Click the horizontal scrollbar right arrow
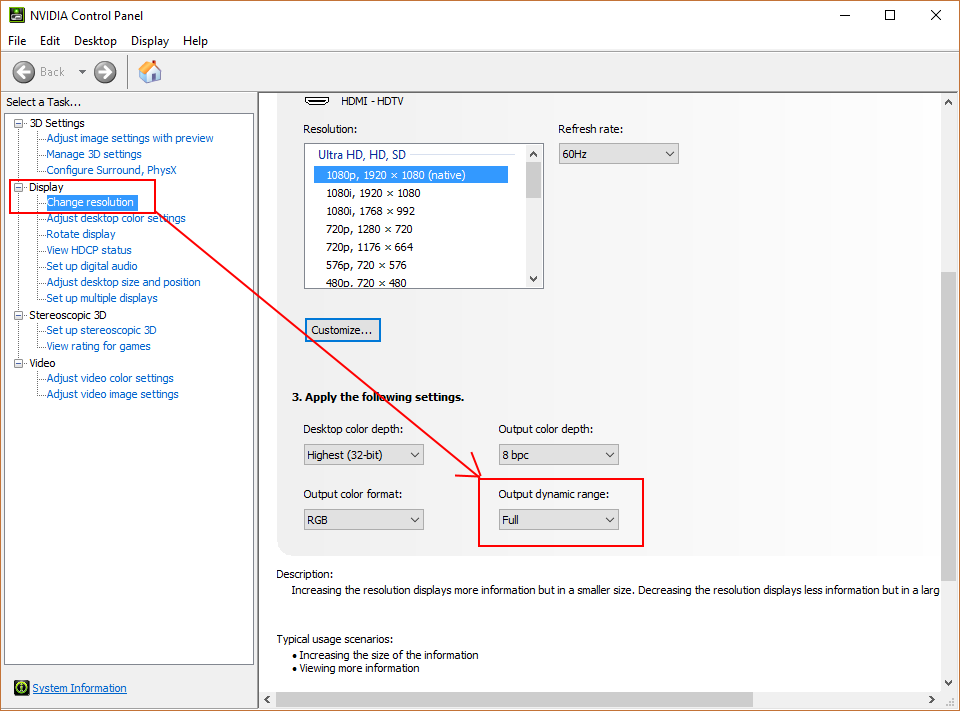The image size is (960, 711). tap(931, 699)
